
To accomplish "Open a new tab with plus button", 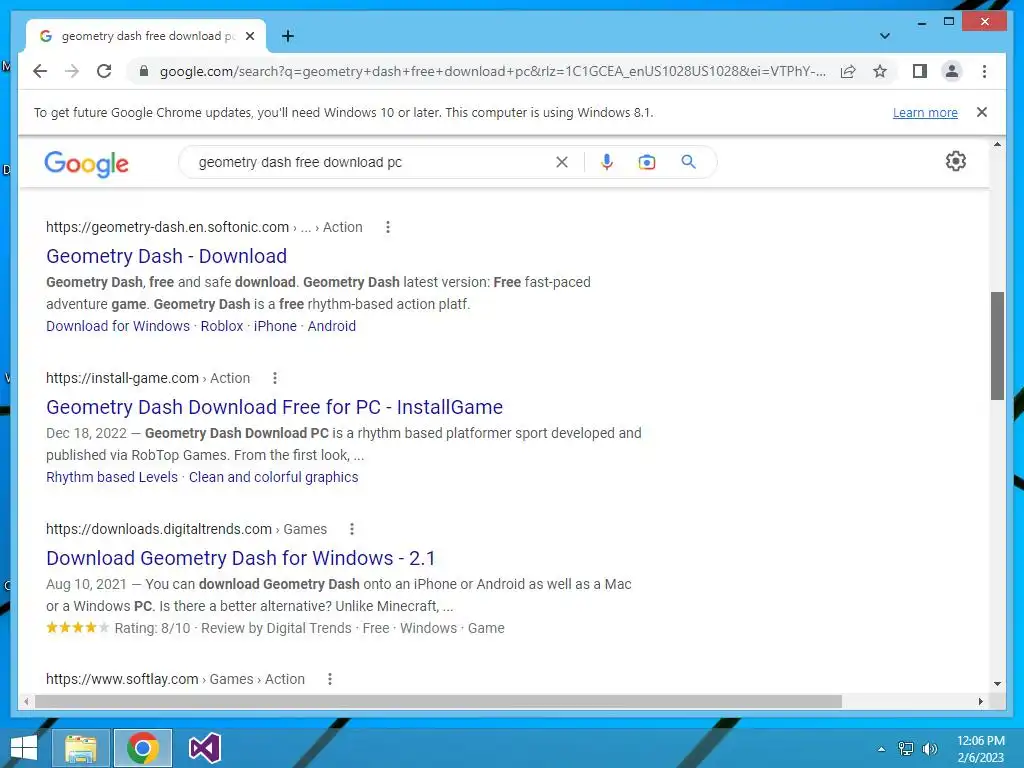I will [x=287, y=36].
